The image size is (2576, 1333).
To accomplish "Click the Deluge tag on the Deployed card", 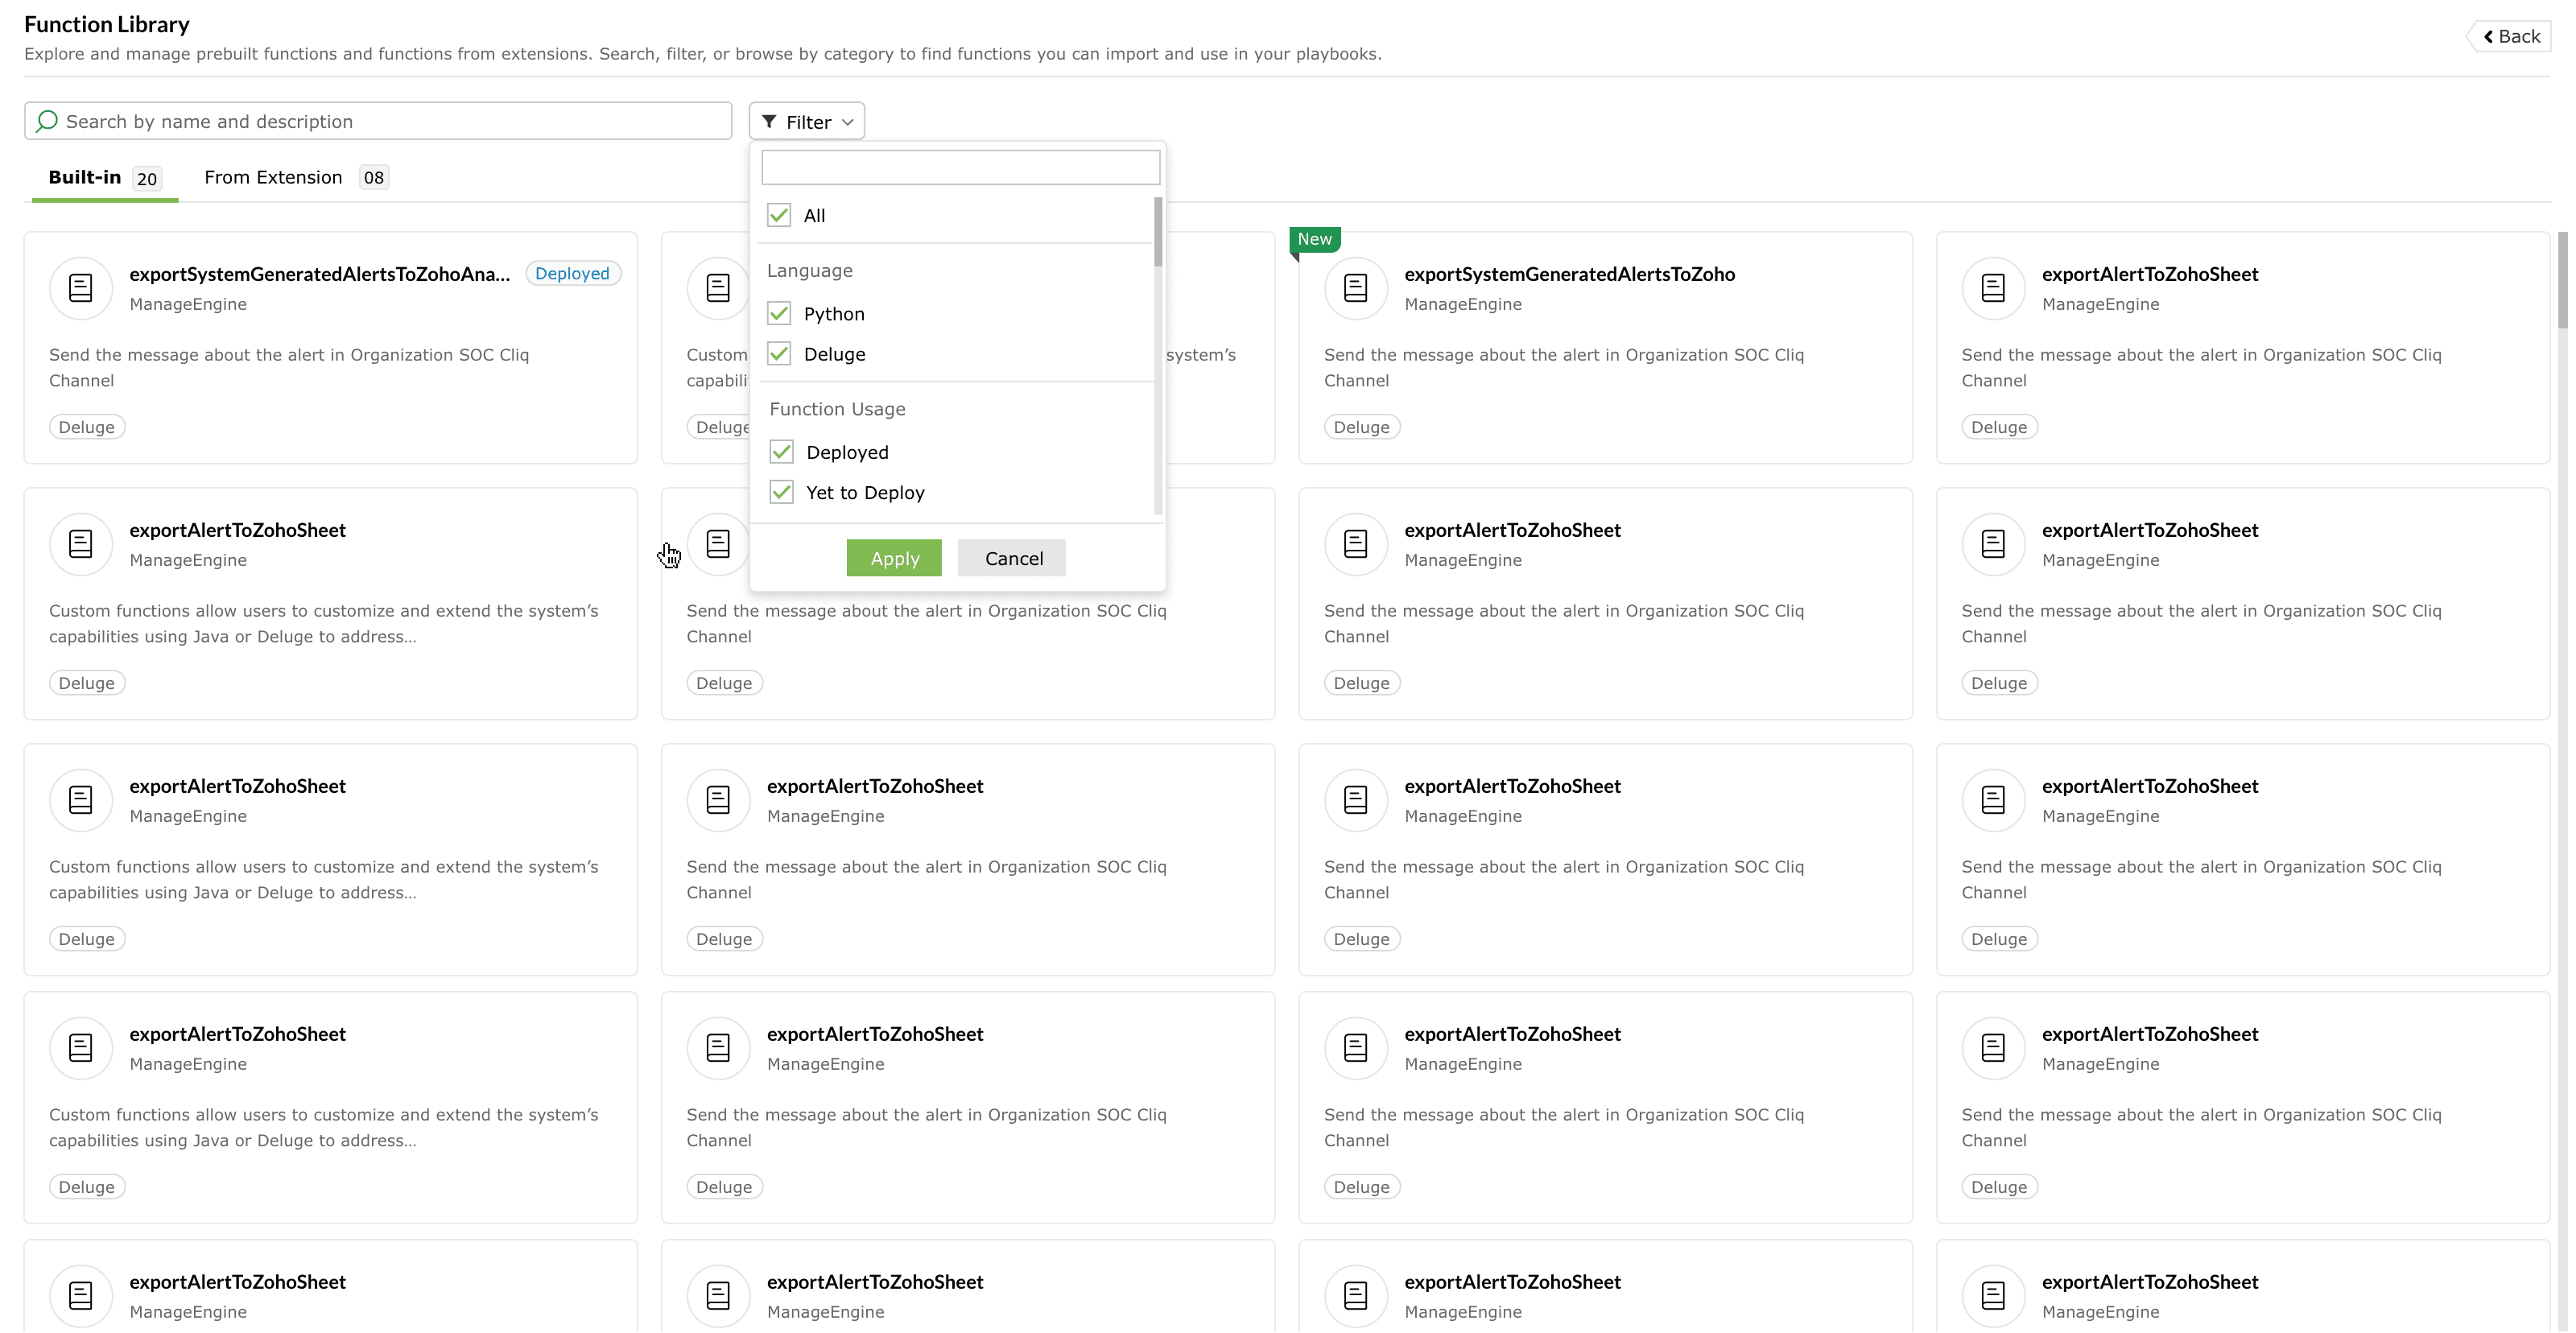I will pos(87,427).
